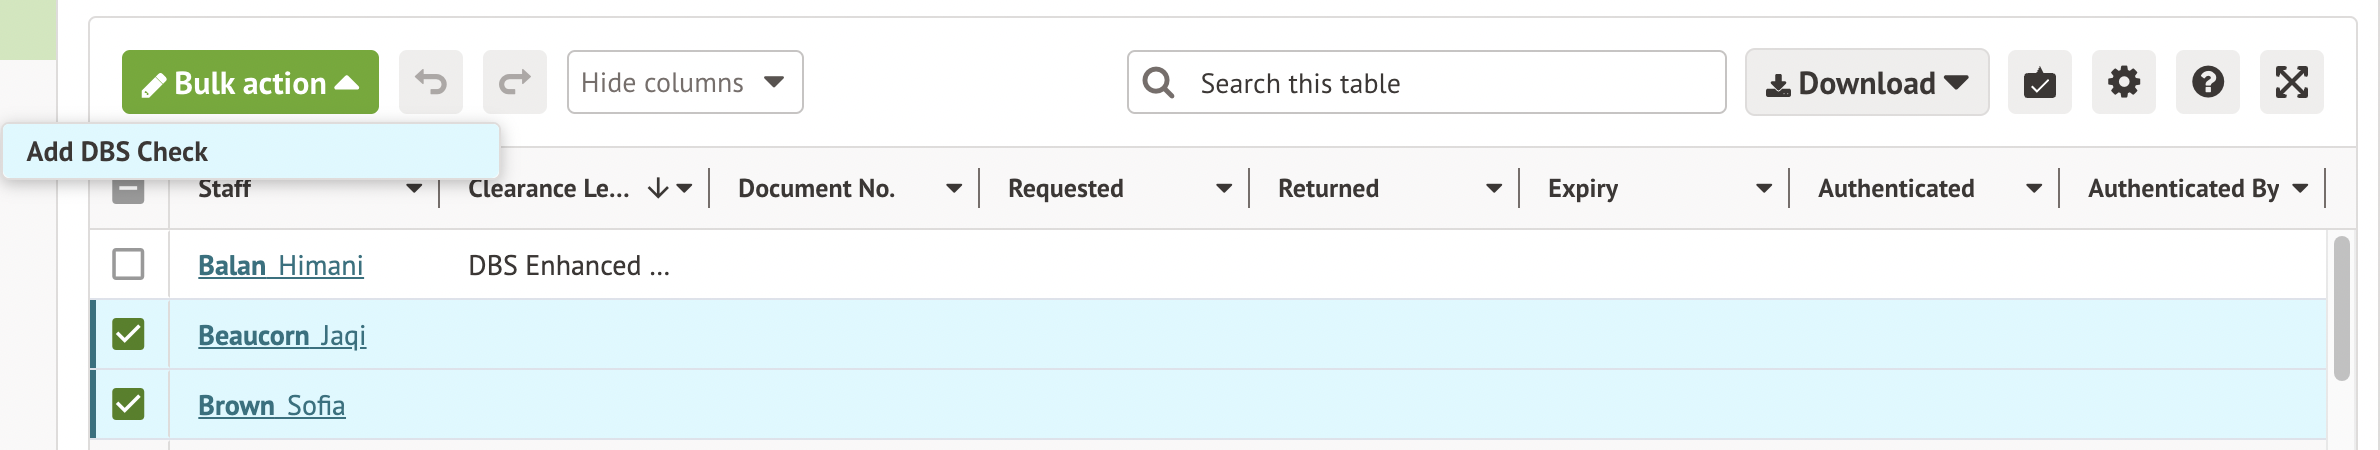The height and width of the screenshot is (450, 2380).
Task: Tick the checkbox for Balan Himani
Action: click(128, 265)
